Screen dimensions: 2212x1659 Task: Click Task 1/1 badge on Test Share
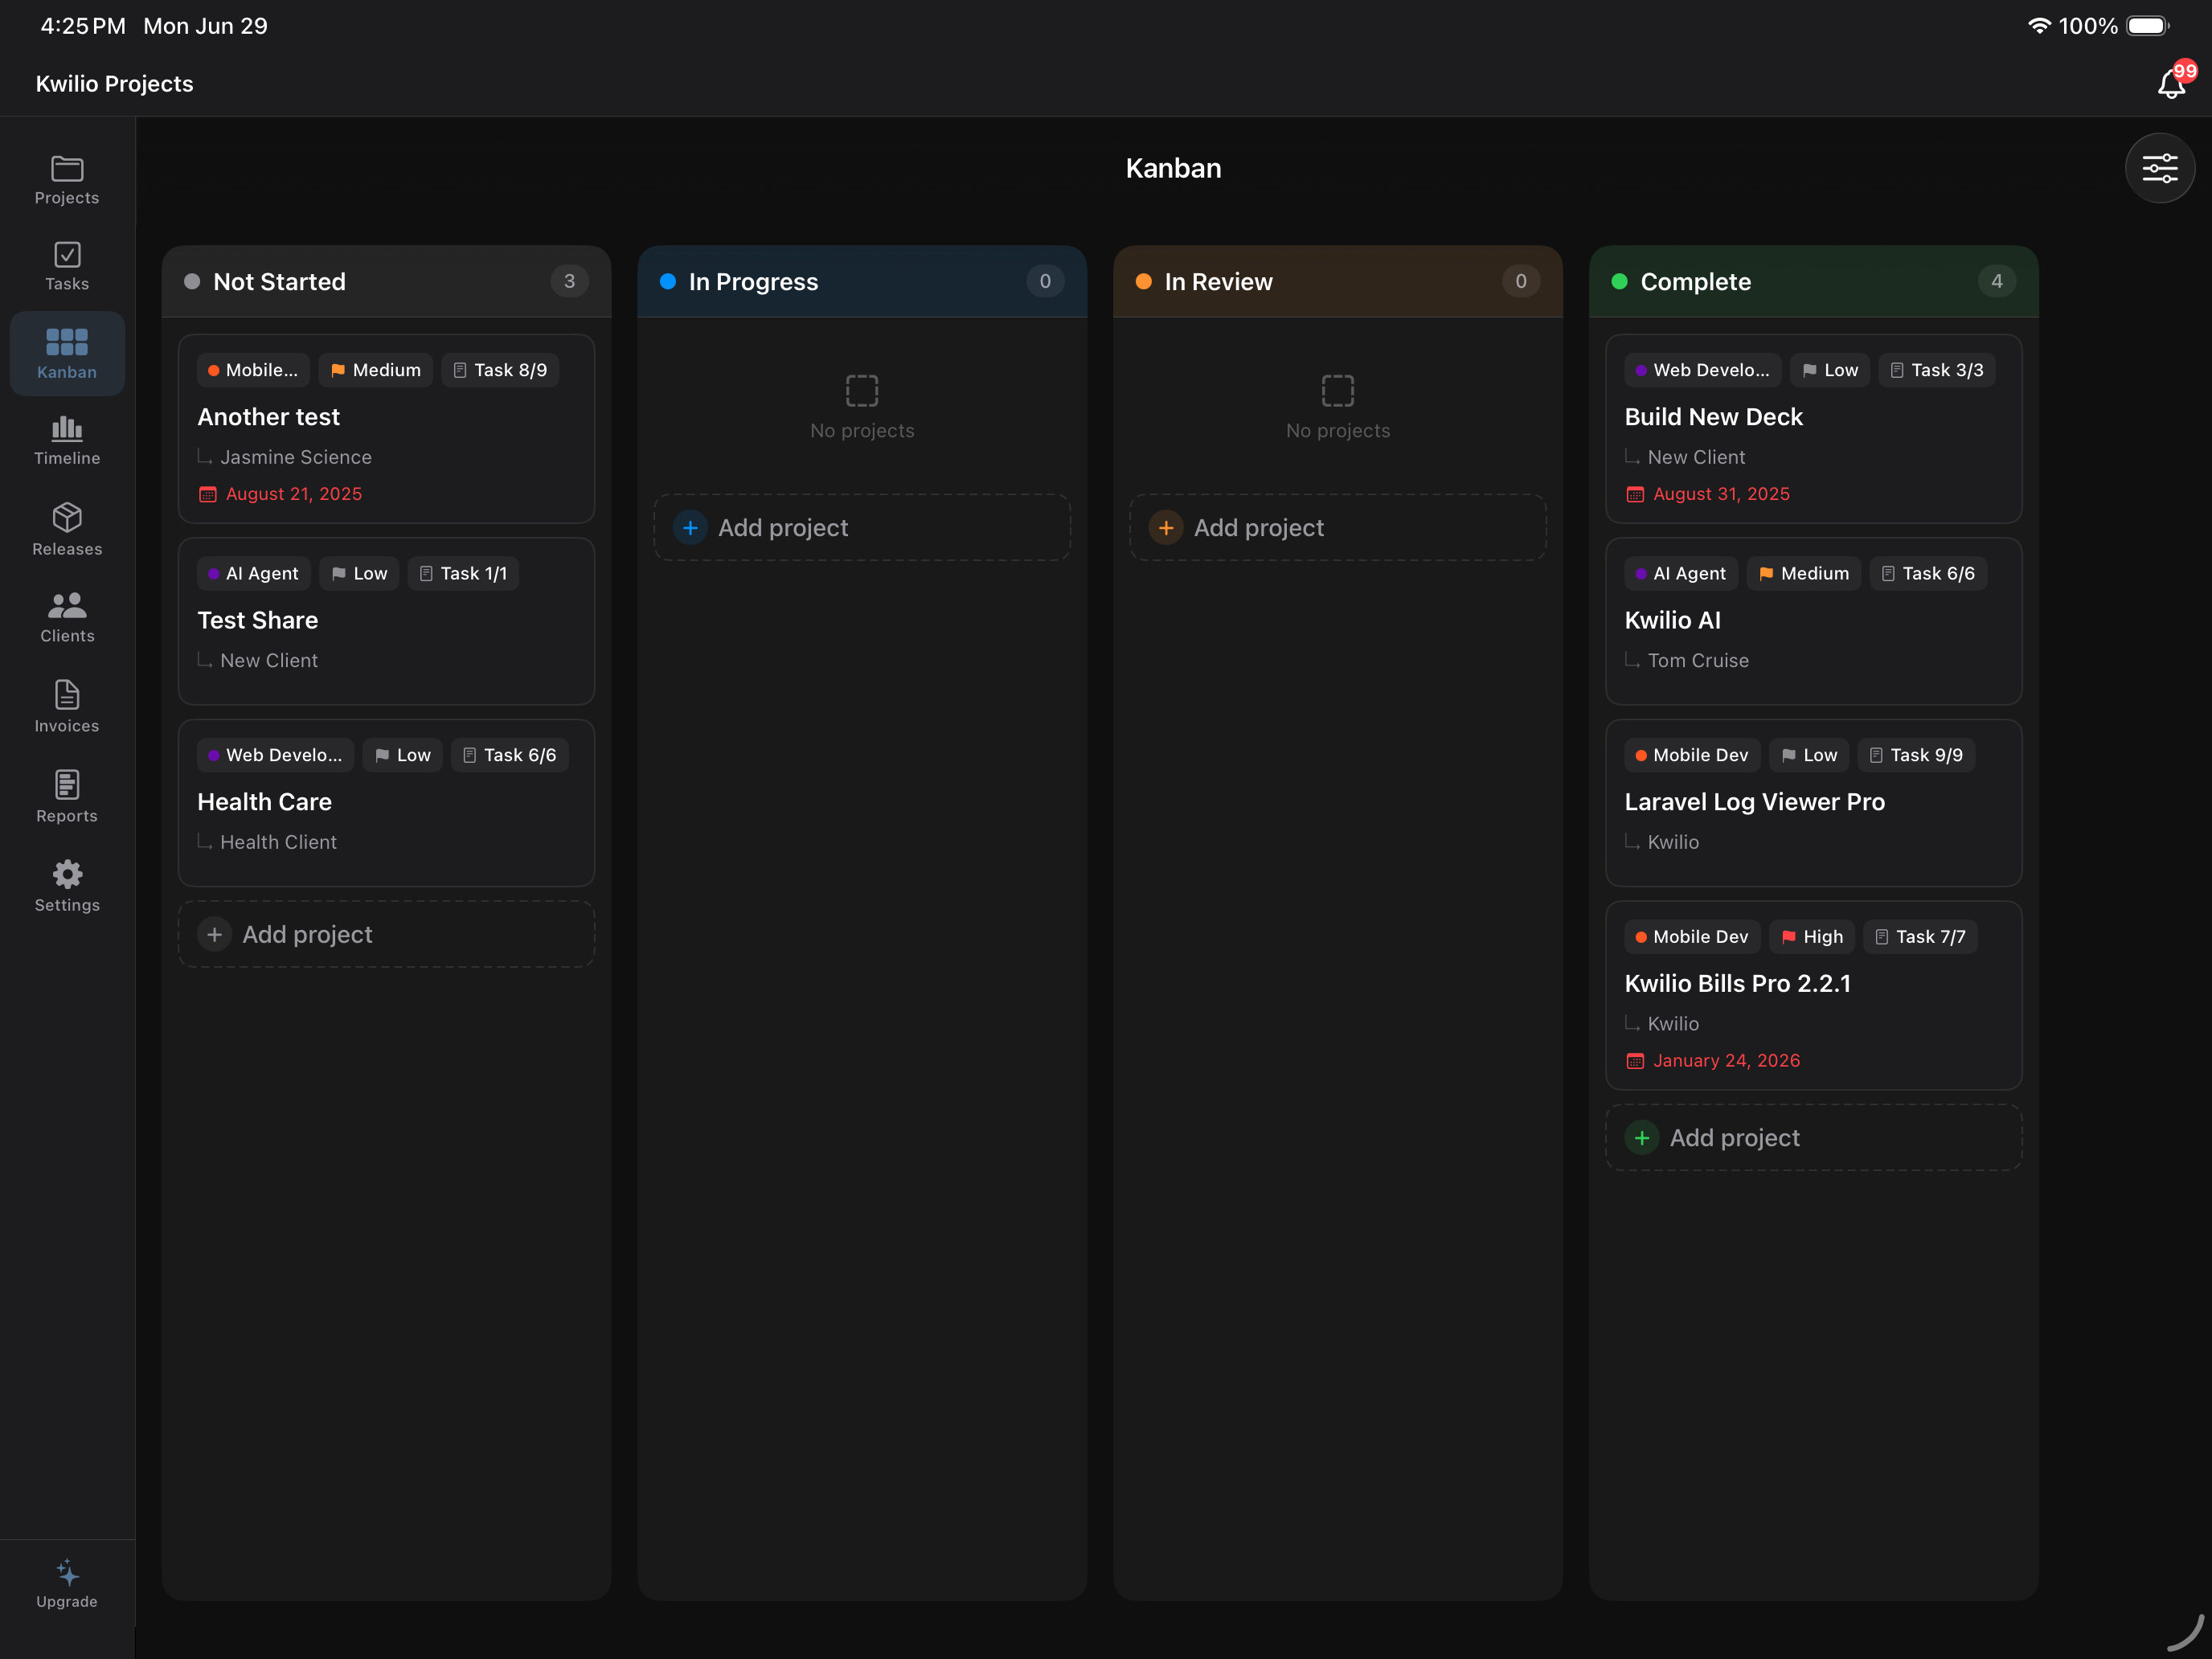click(x=463, y=573)
